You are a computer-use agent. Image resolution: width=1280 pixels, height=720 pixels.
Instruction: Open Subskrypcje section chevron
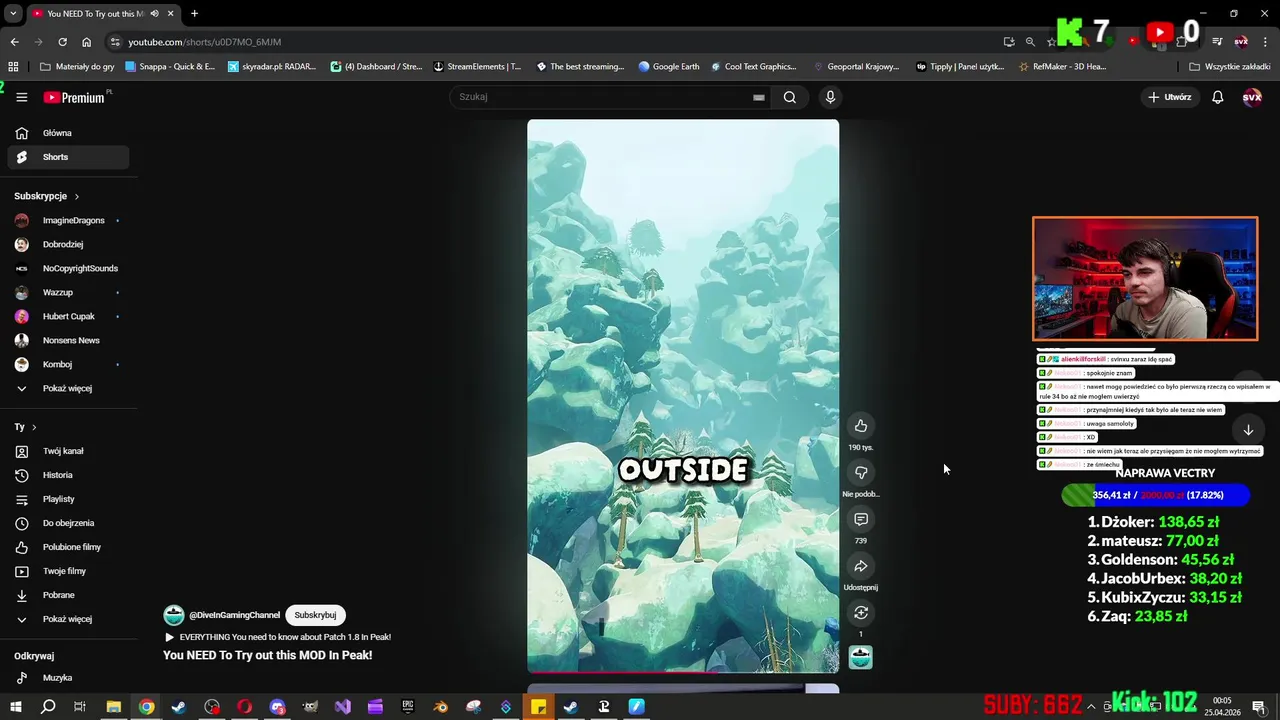(76, 196)
